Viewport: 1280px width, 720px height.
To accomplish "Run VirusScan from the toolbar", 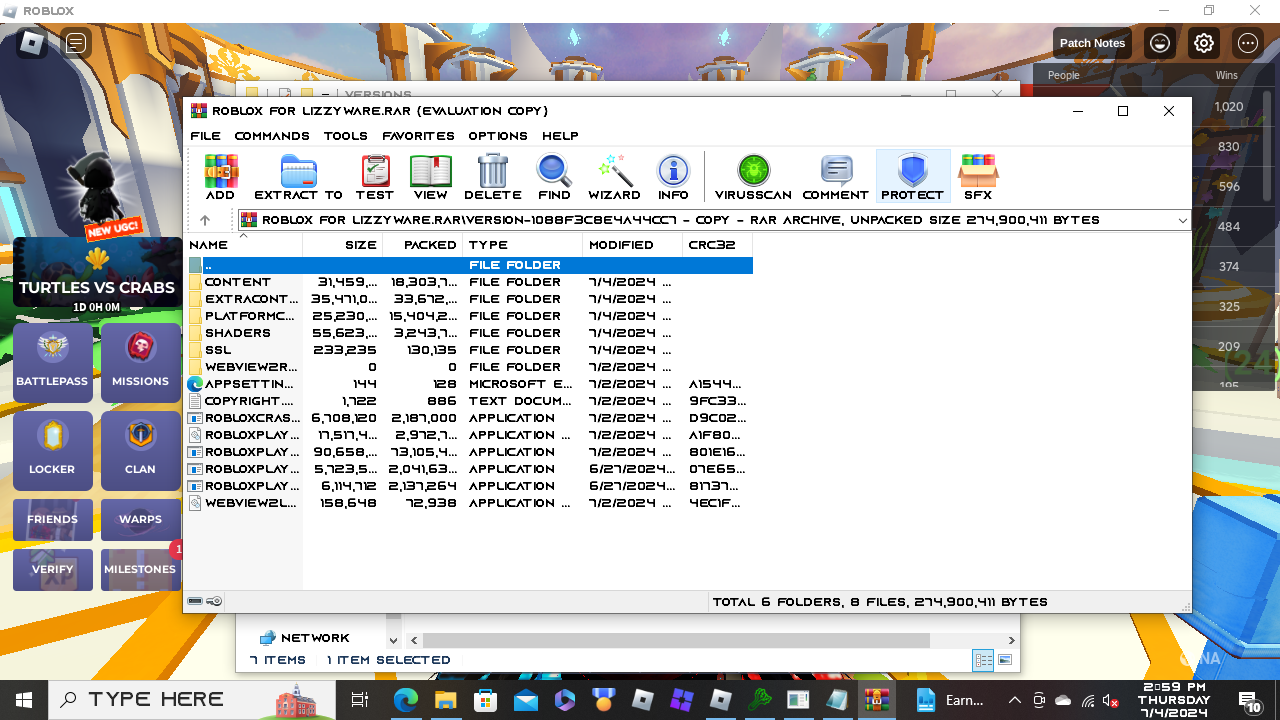I will tap(753, 177).
